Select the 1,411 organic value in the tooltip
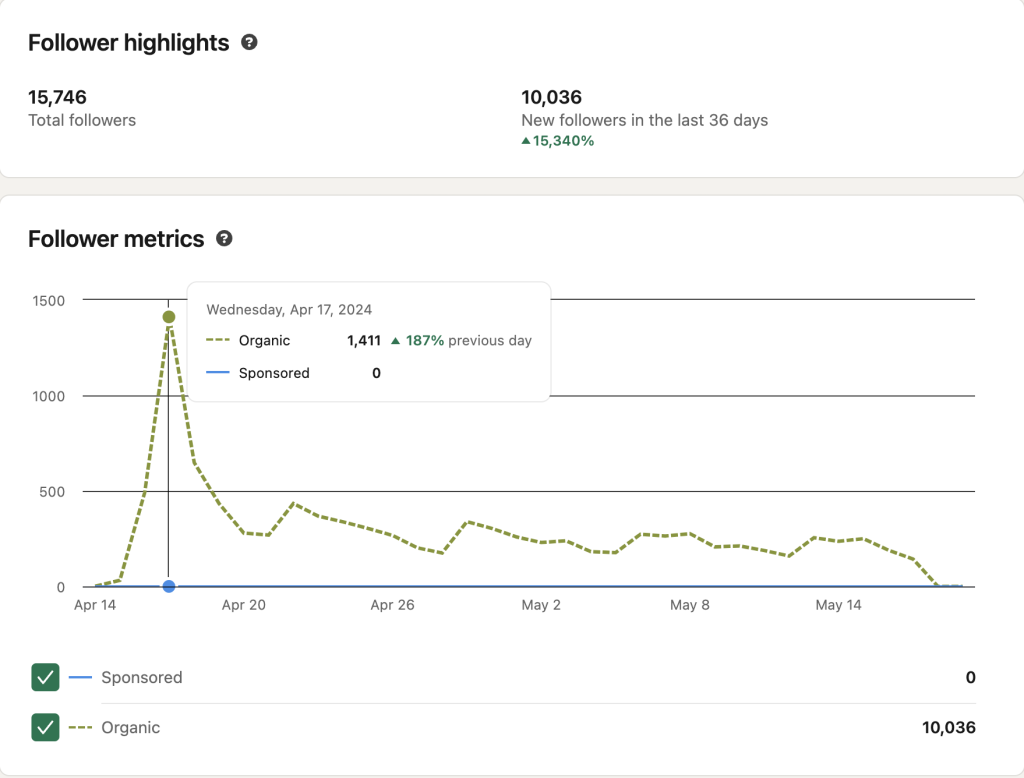Image resolution: width=1024 pixels, height=778 pixels. (364, 340)
